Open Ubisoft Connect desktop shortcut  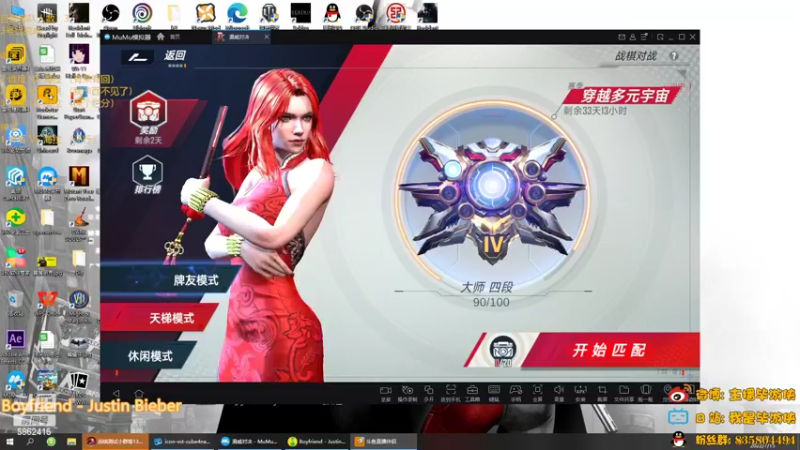point(142,15)
